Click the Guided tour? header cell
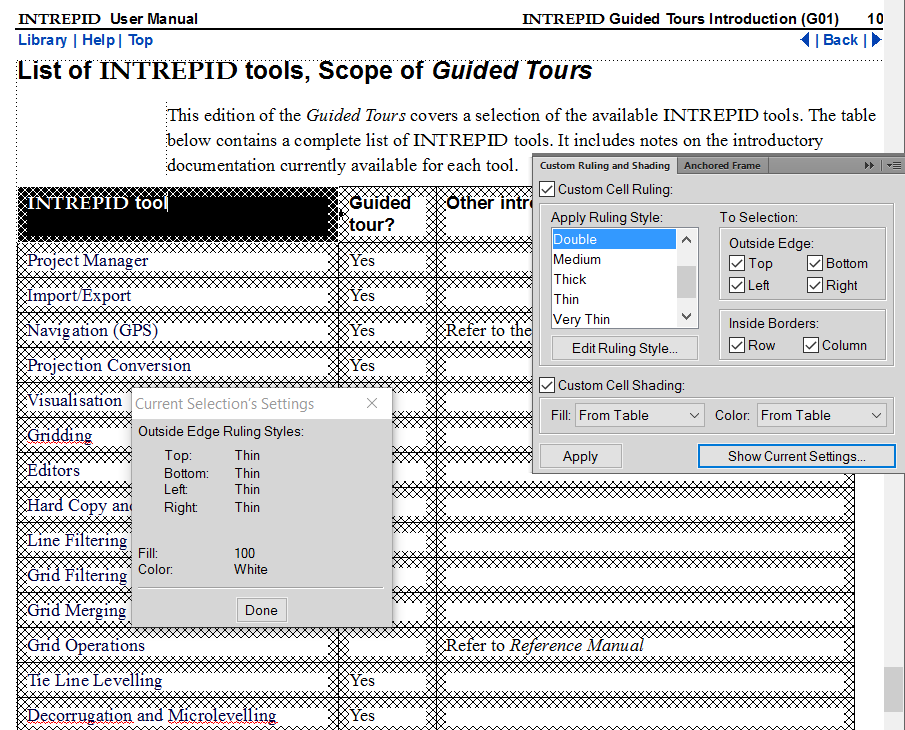This screenshot has height=730, width=905. (387, 214)
